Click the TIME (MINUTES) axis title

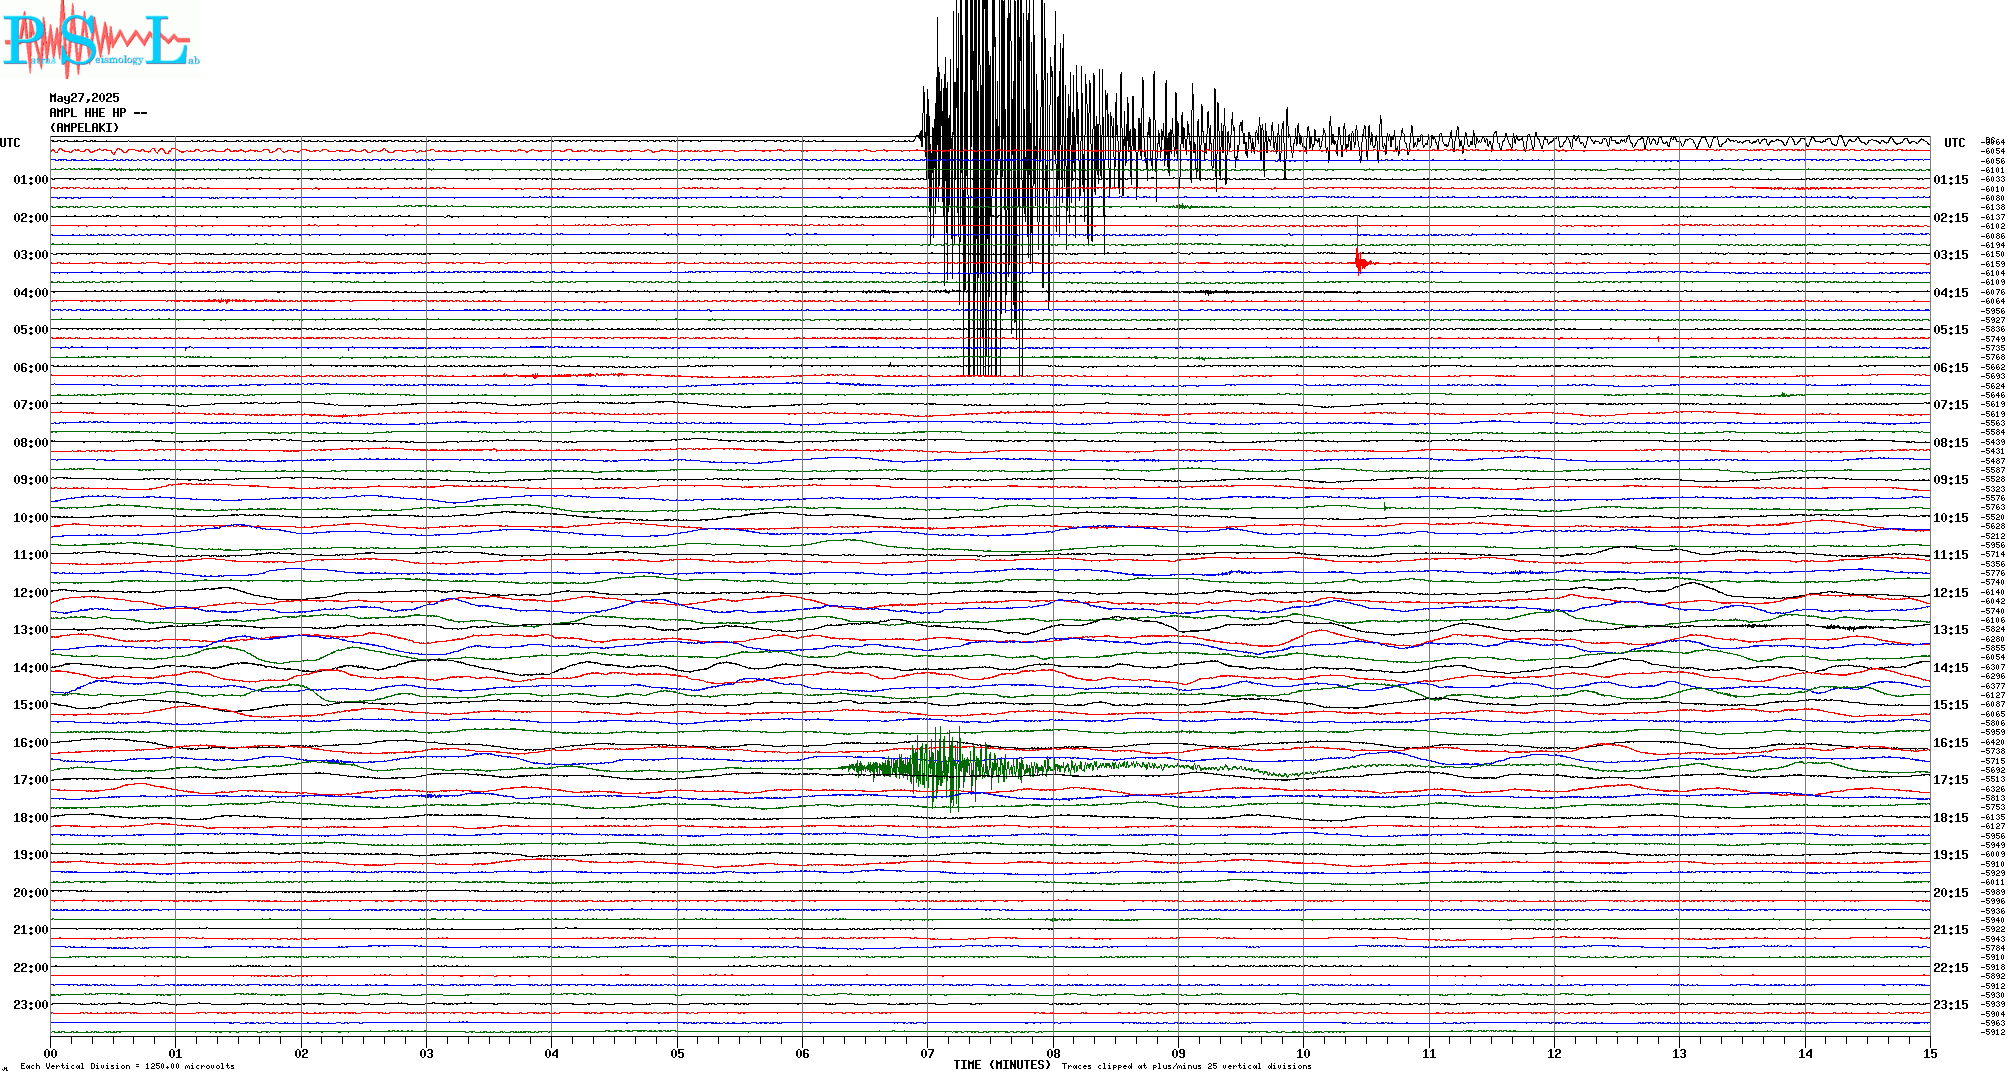(x=1002, y=1065)
